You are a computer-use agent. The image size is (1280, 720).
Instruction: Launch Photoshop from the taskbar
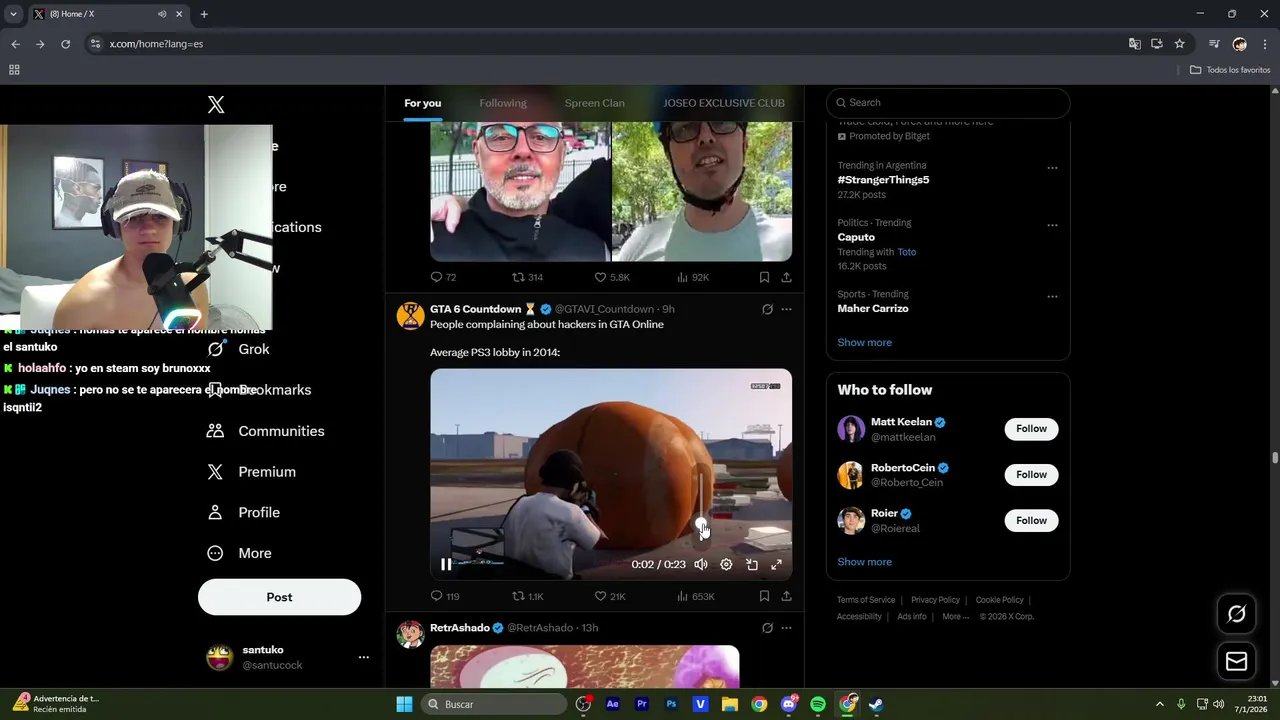click(x=671, y=704)
